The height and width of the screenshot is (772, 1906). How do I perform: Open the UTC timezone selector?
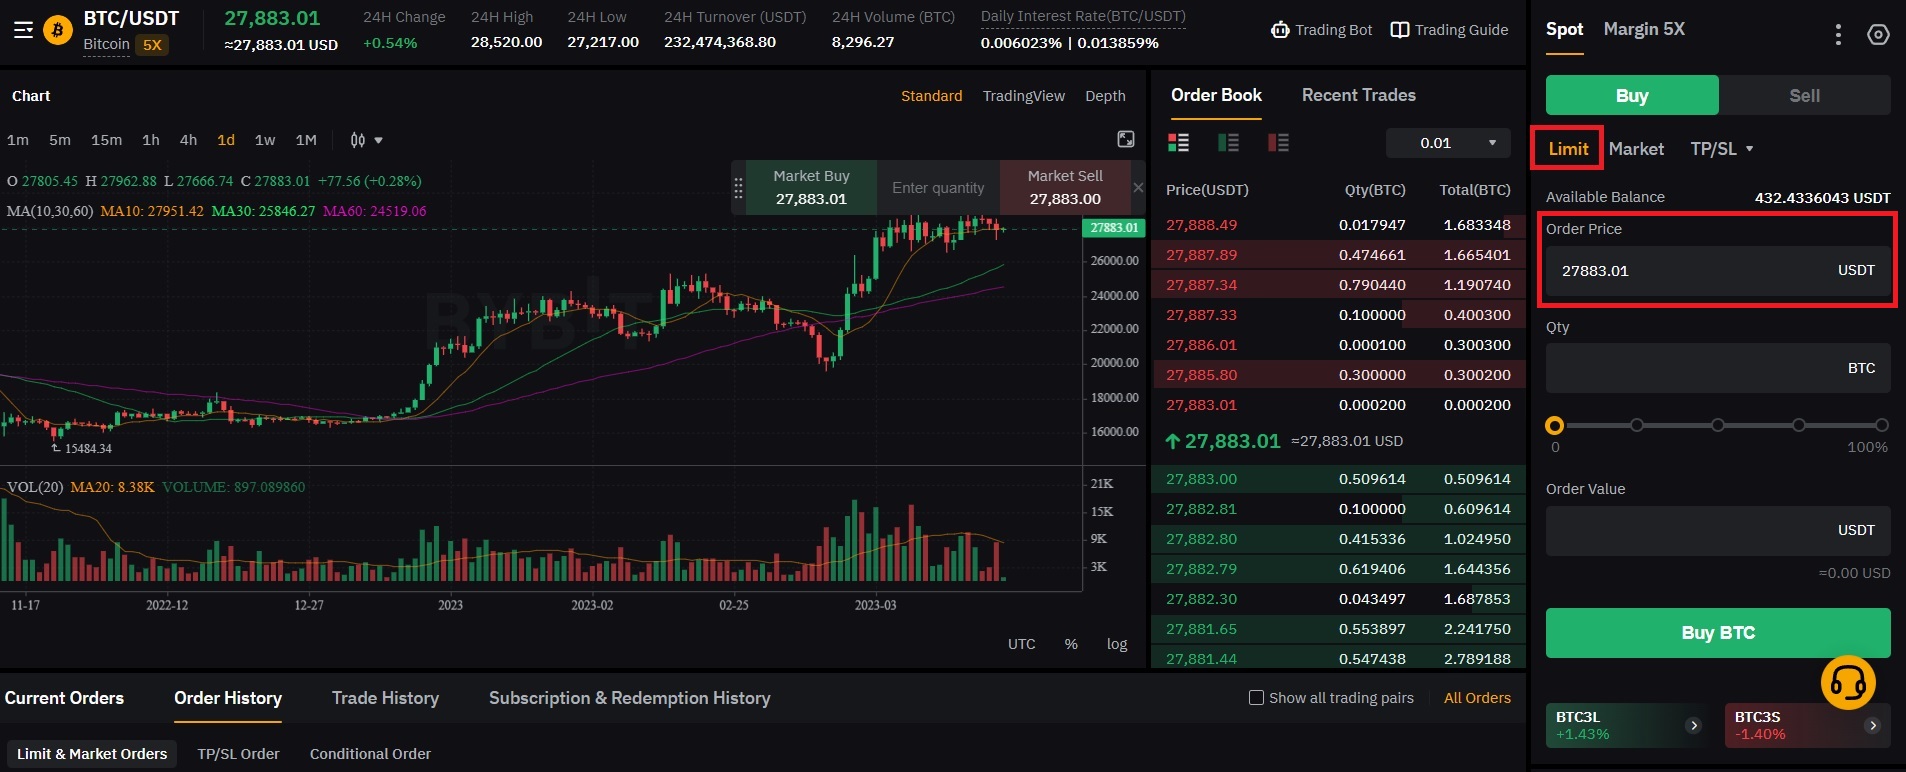1021,644
